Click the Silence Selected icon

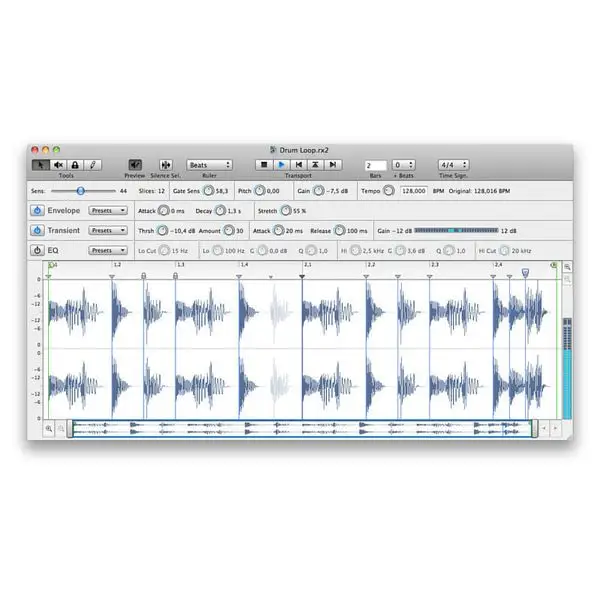click(x=166, y=165)
